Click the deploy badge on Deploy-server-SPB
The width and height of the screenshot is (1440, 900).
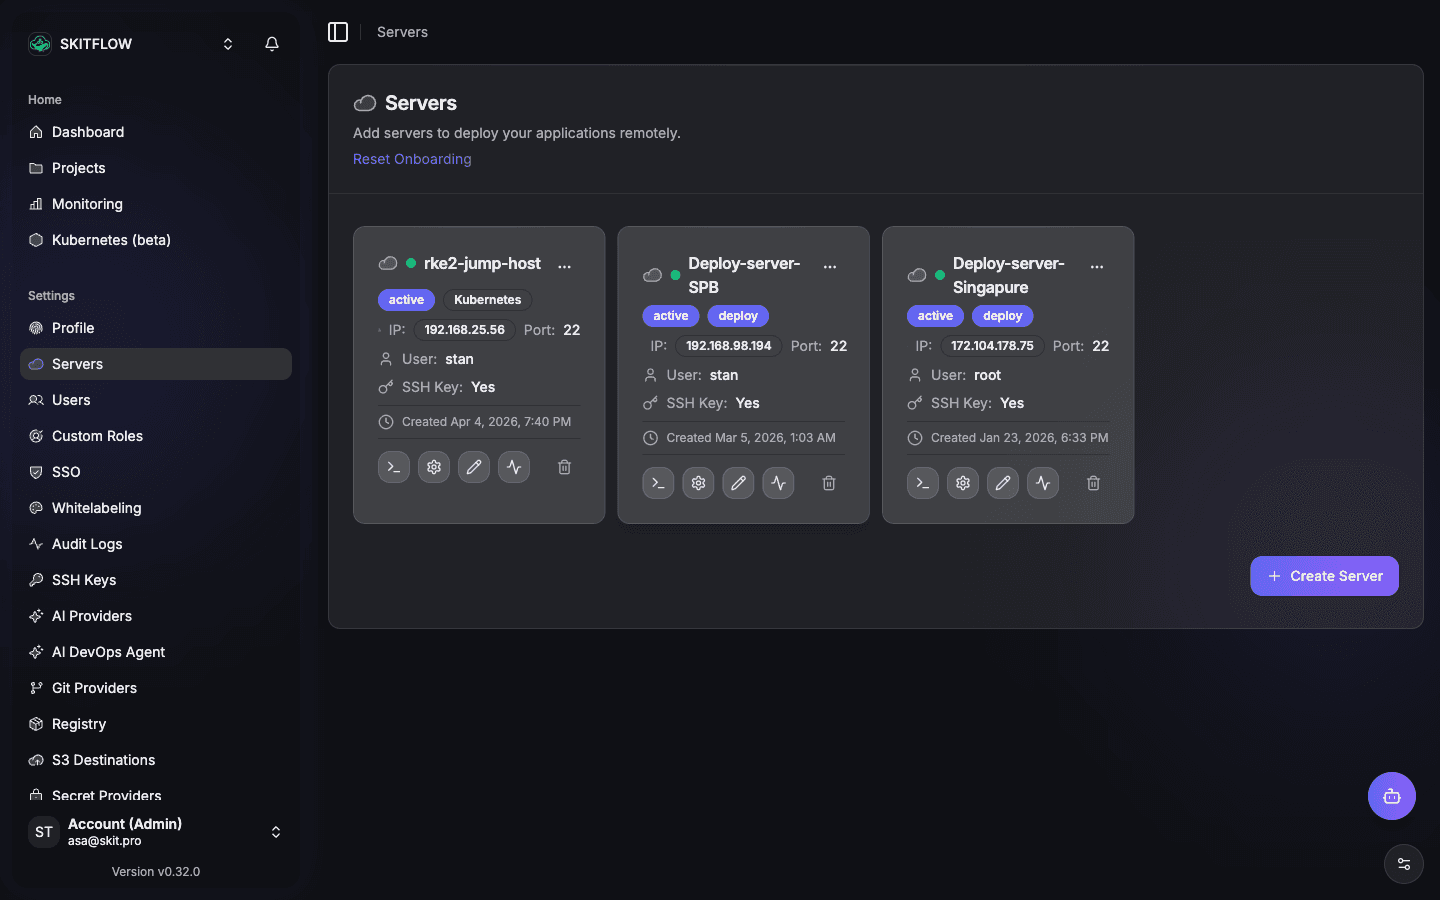pos(738,316)
